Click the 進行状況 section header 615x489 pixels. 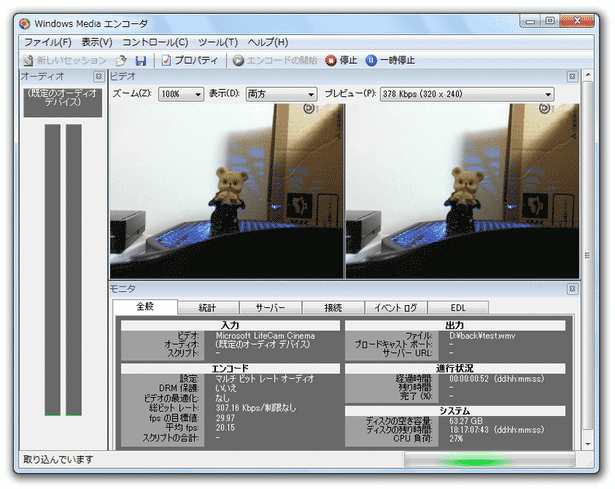tap(455, 369)
